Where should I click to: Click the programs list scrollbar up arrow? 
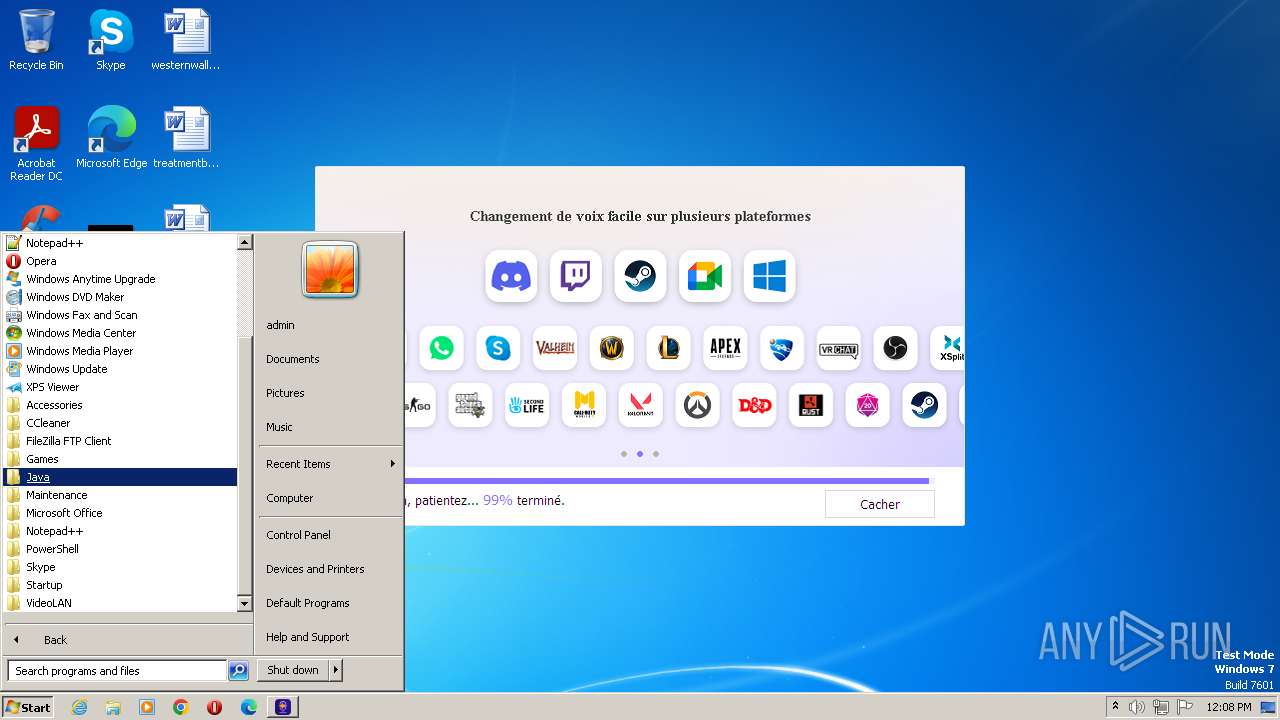(x=244, y=242)
